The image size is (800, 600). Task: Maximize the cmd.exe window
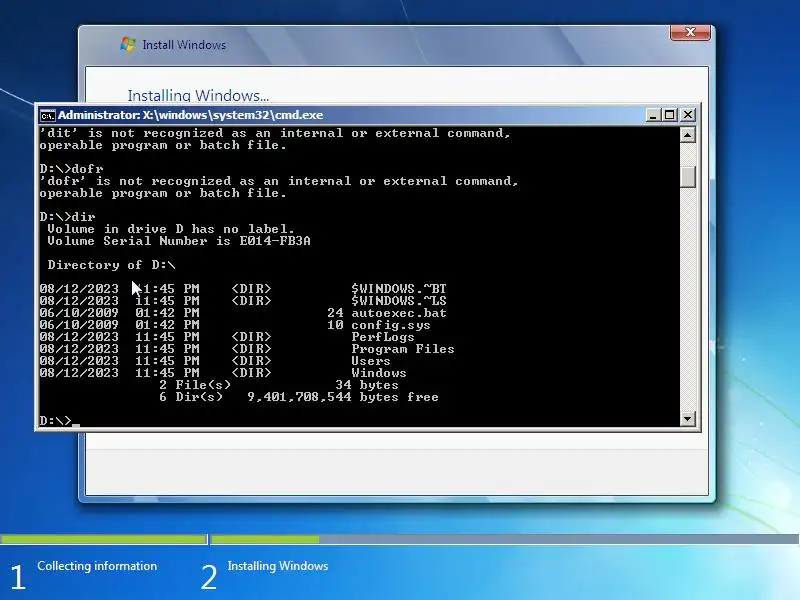click(670, 115)
